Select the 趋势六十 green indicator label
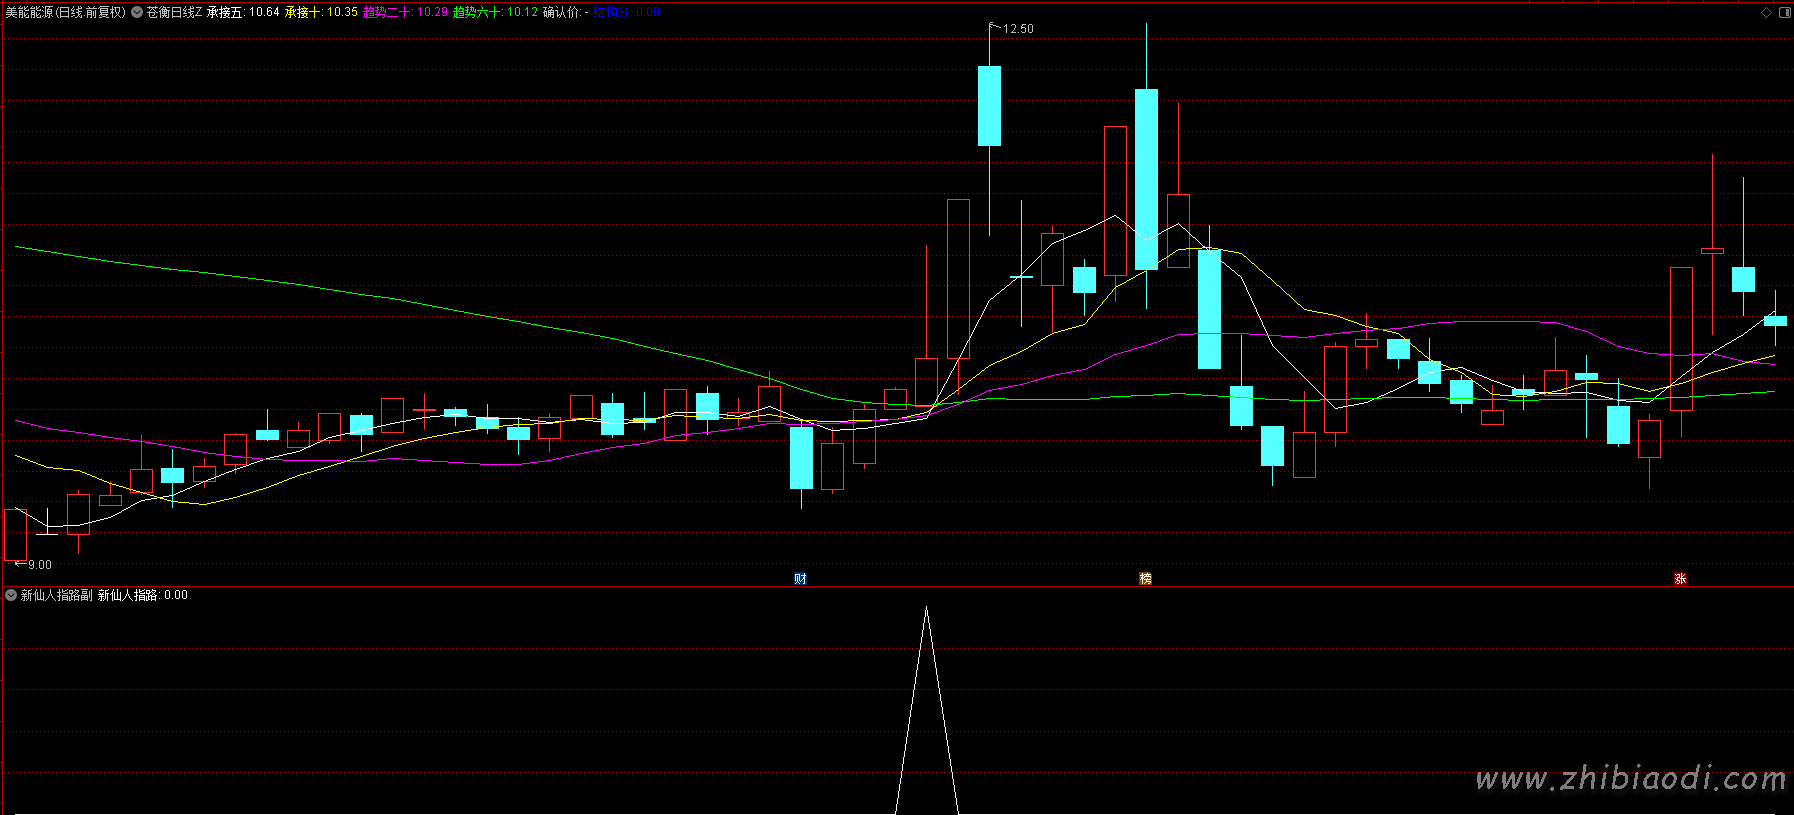 [495, 12]
